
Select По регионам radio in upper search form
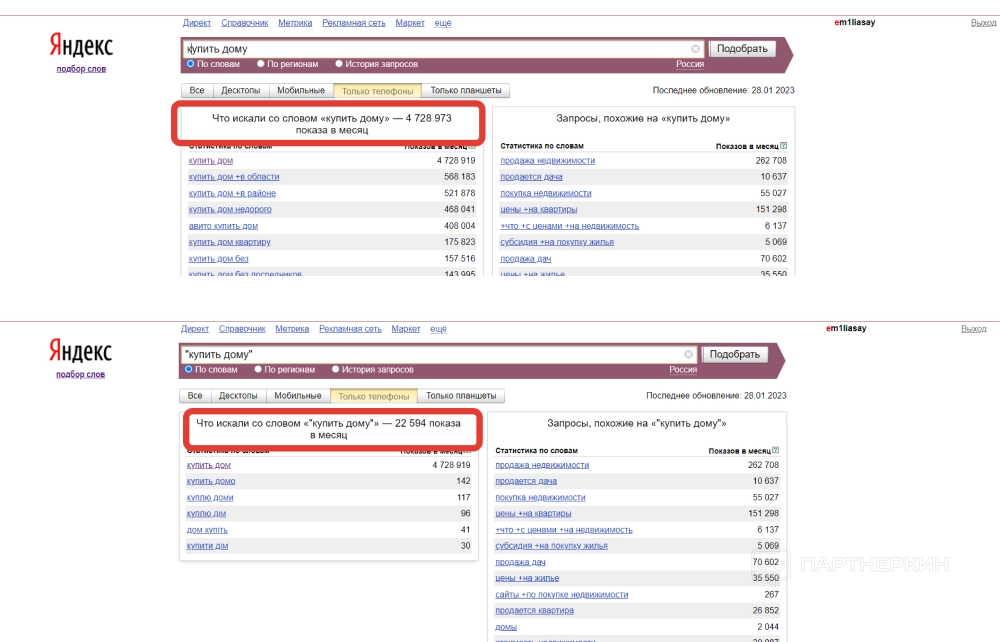(261, 64)
